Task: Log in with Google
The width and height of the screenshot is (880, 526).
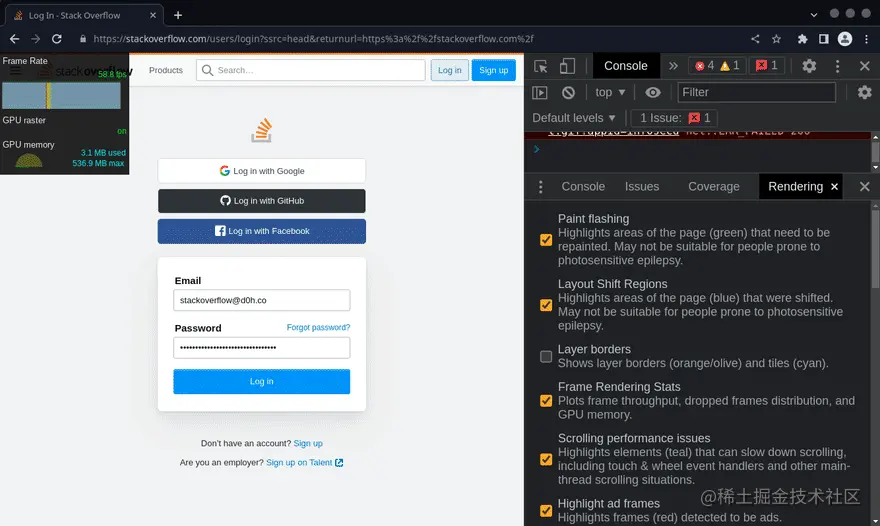Action: click(x=262, y=171)
